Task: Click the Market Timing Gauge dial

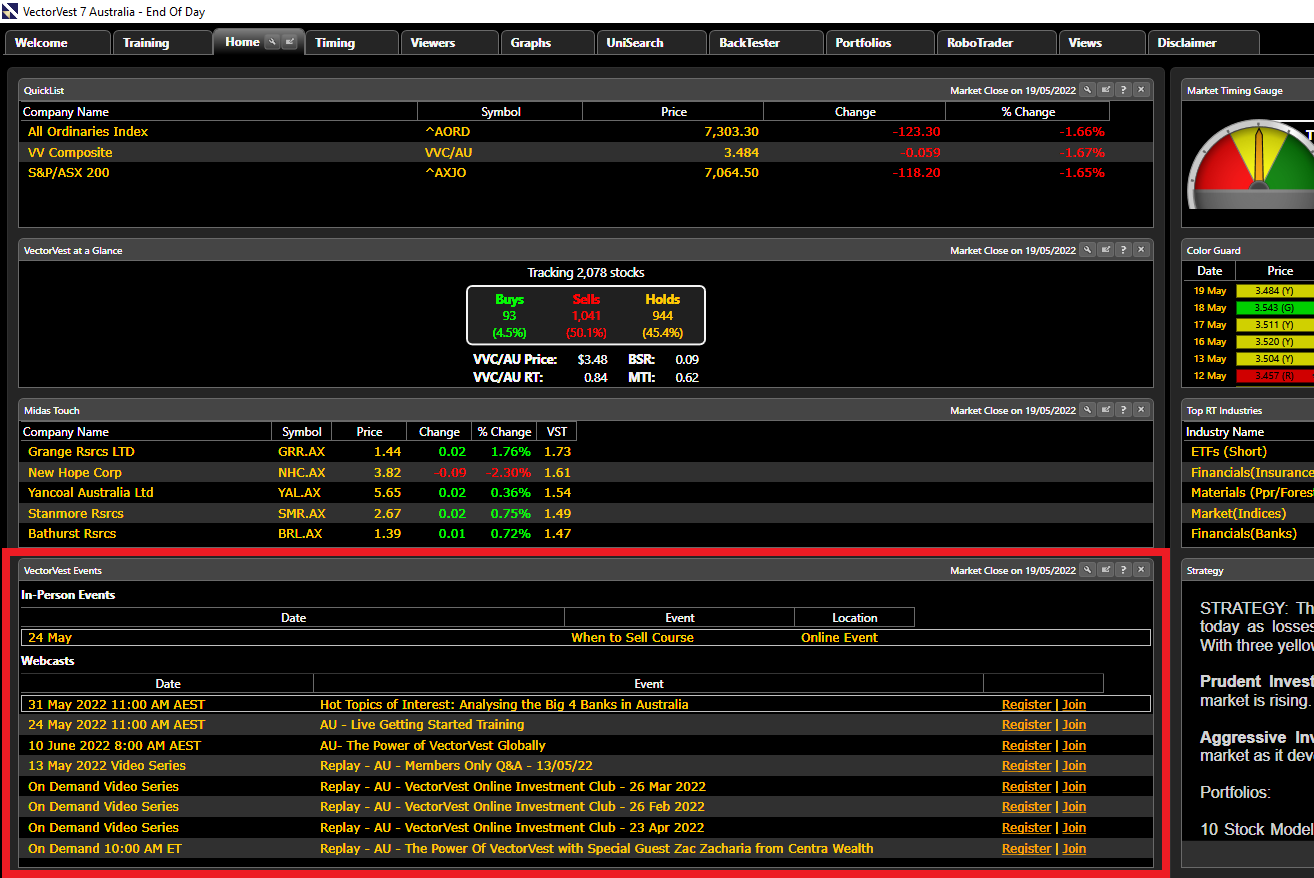Action: coord(1252,165)
